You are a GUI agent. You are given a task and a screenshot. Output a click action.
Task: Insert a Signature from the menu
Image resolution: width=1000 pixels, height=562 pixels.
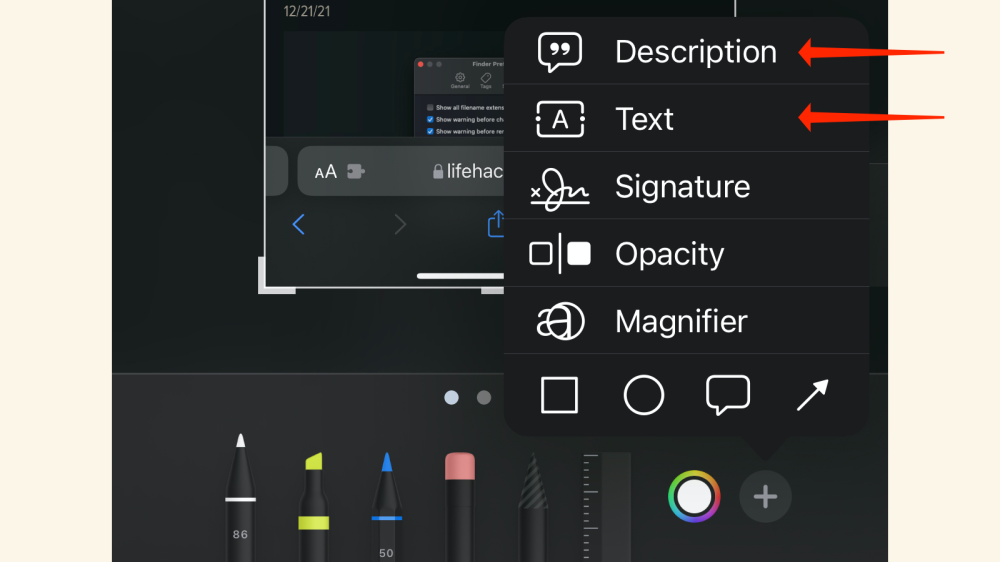coord(682,186)
